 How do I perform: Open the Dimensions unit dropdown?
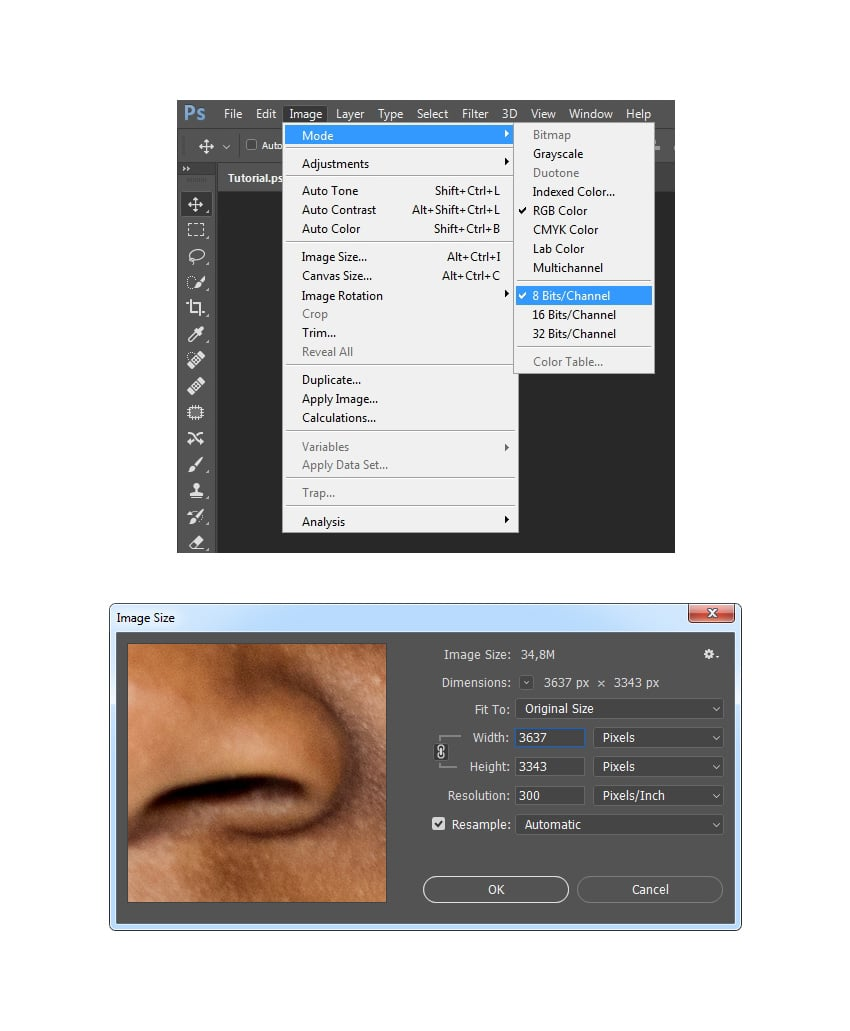pos(527,683)
